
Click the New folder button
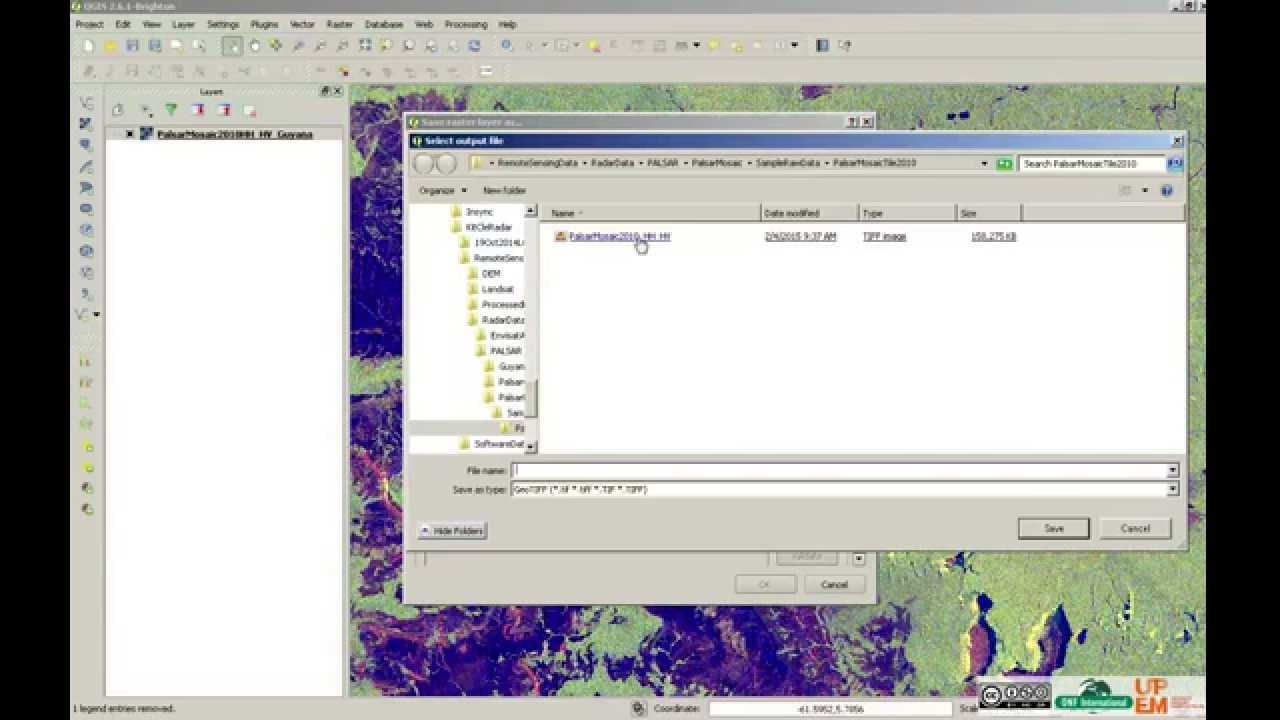point(505,190)
